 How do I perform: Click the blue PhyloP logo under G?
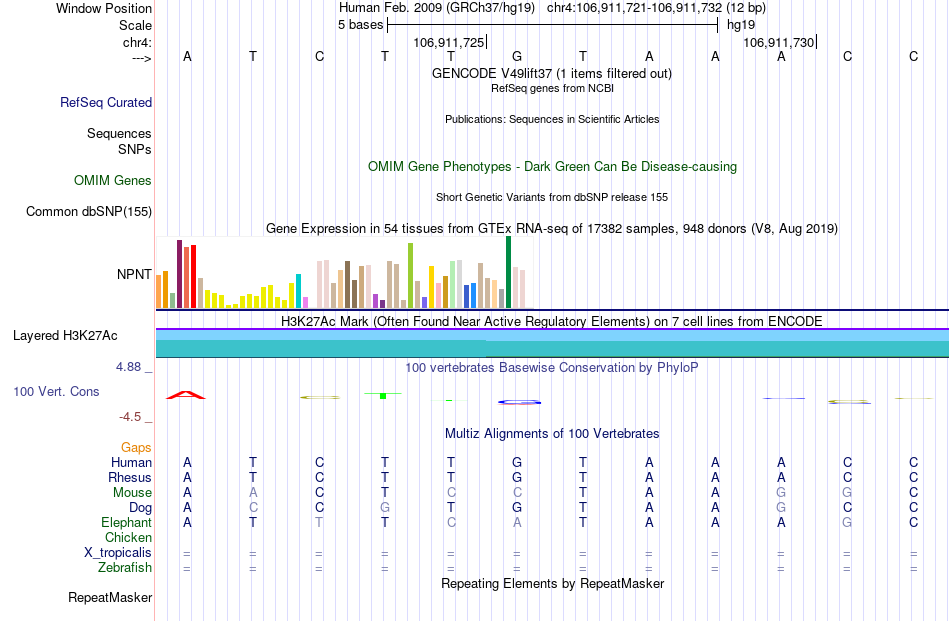pyautogui.click(x=519, y=402)
